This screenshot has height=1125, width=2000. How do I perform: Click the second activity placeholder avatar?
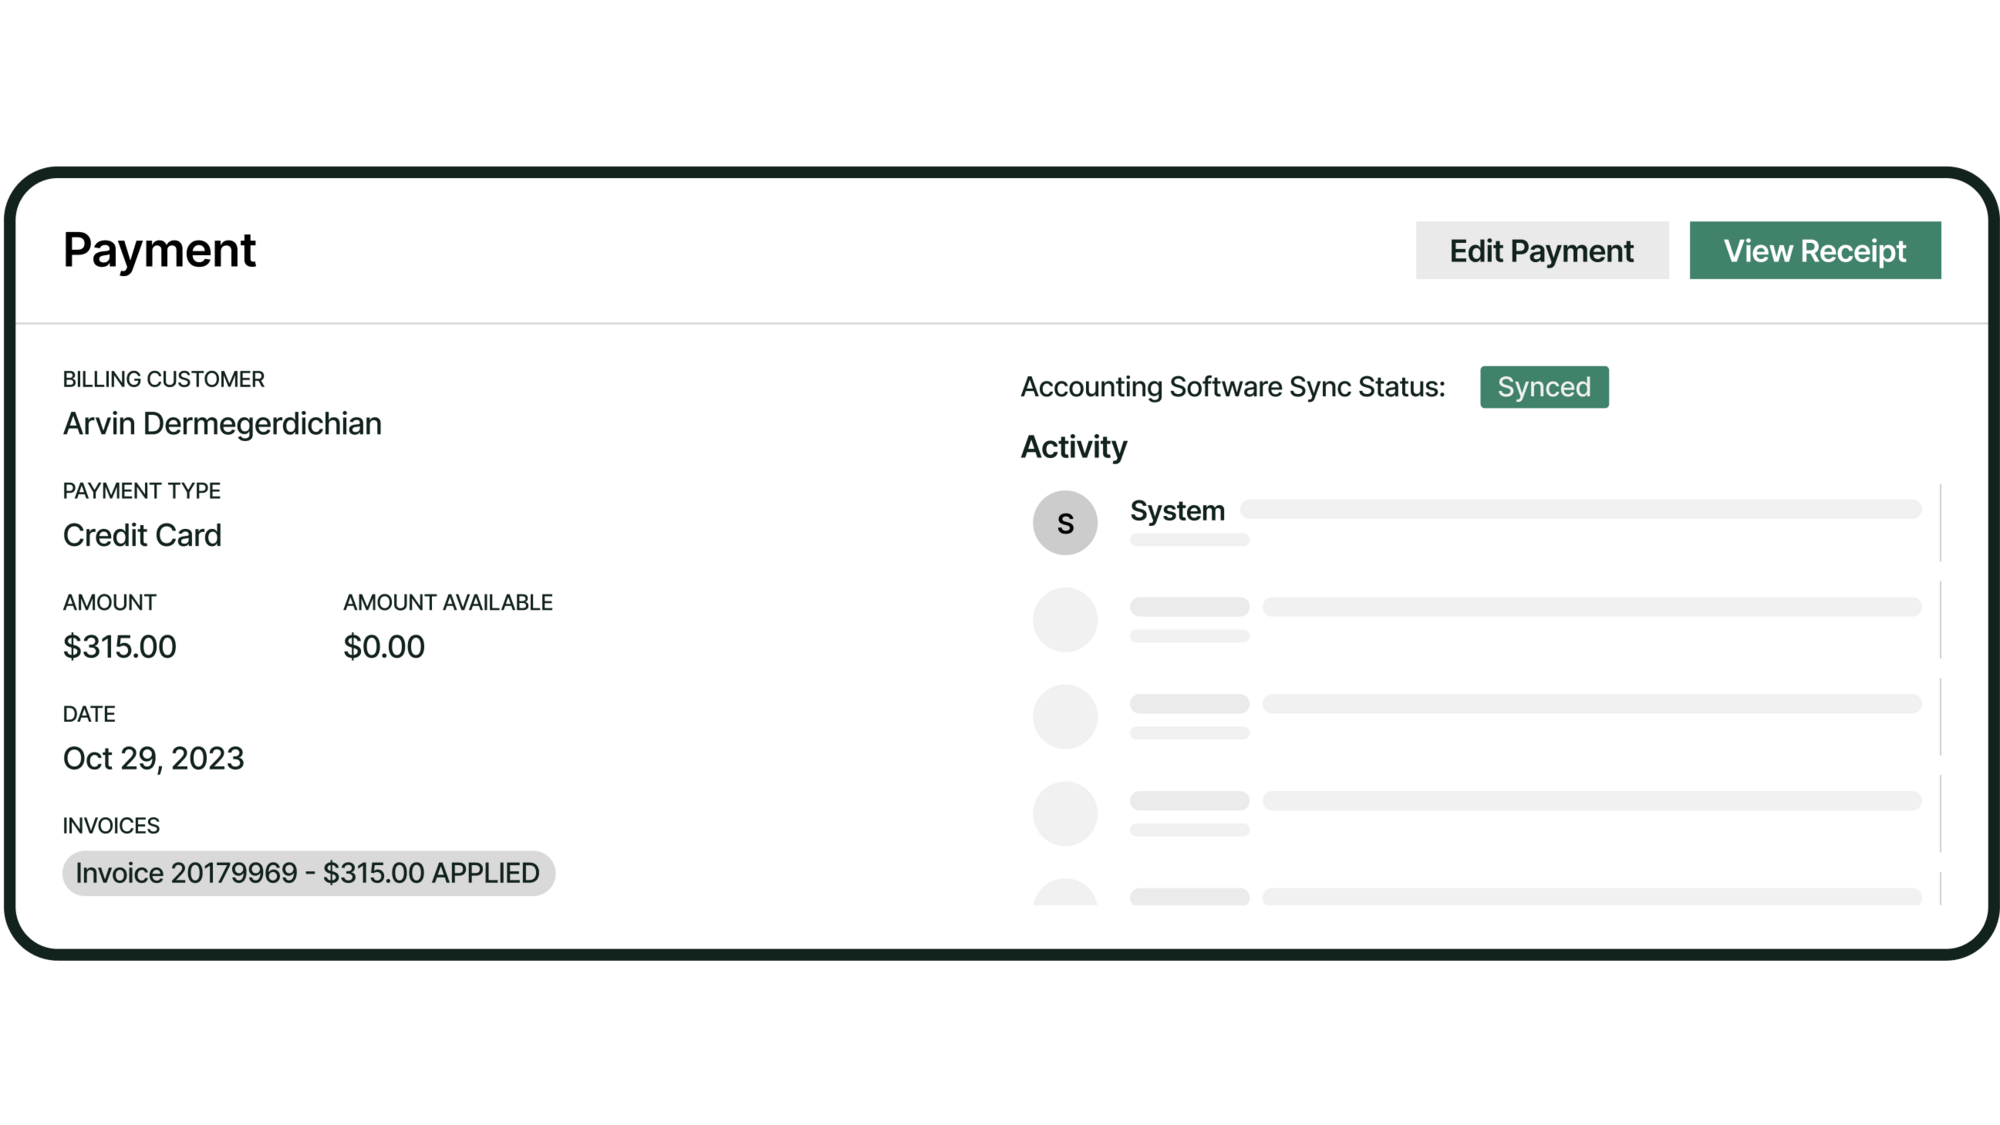pos(1065,620)
